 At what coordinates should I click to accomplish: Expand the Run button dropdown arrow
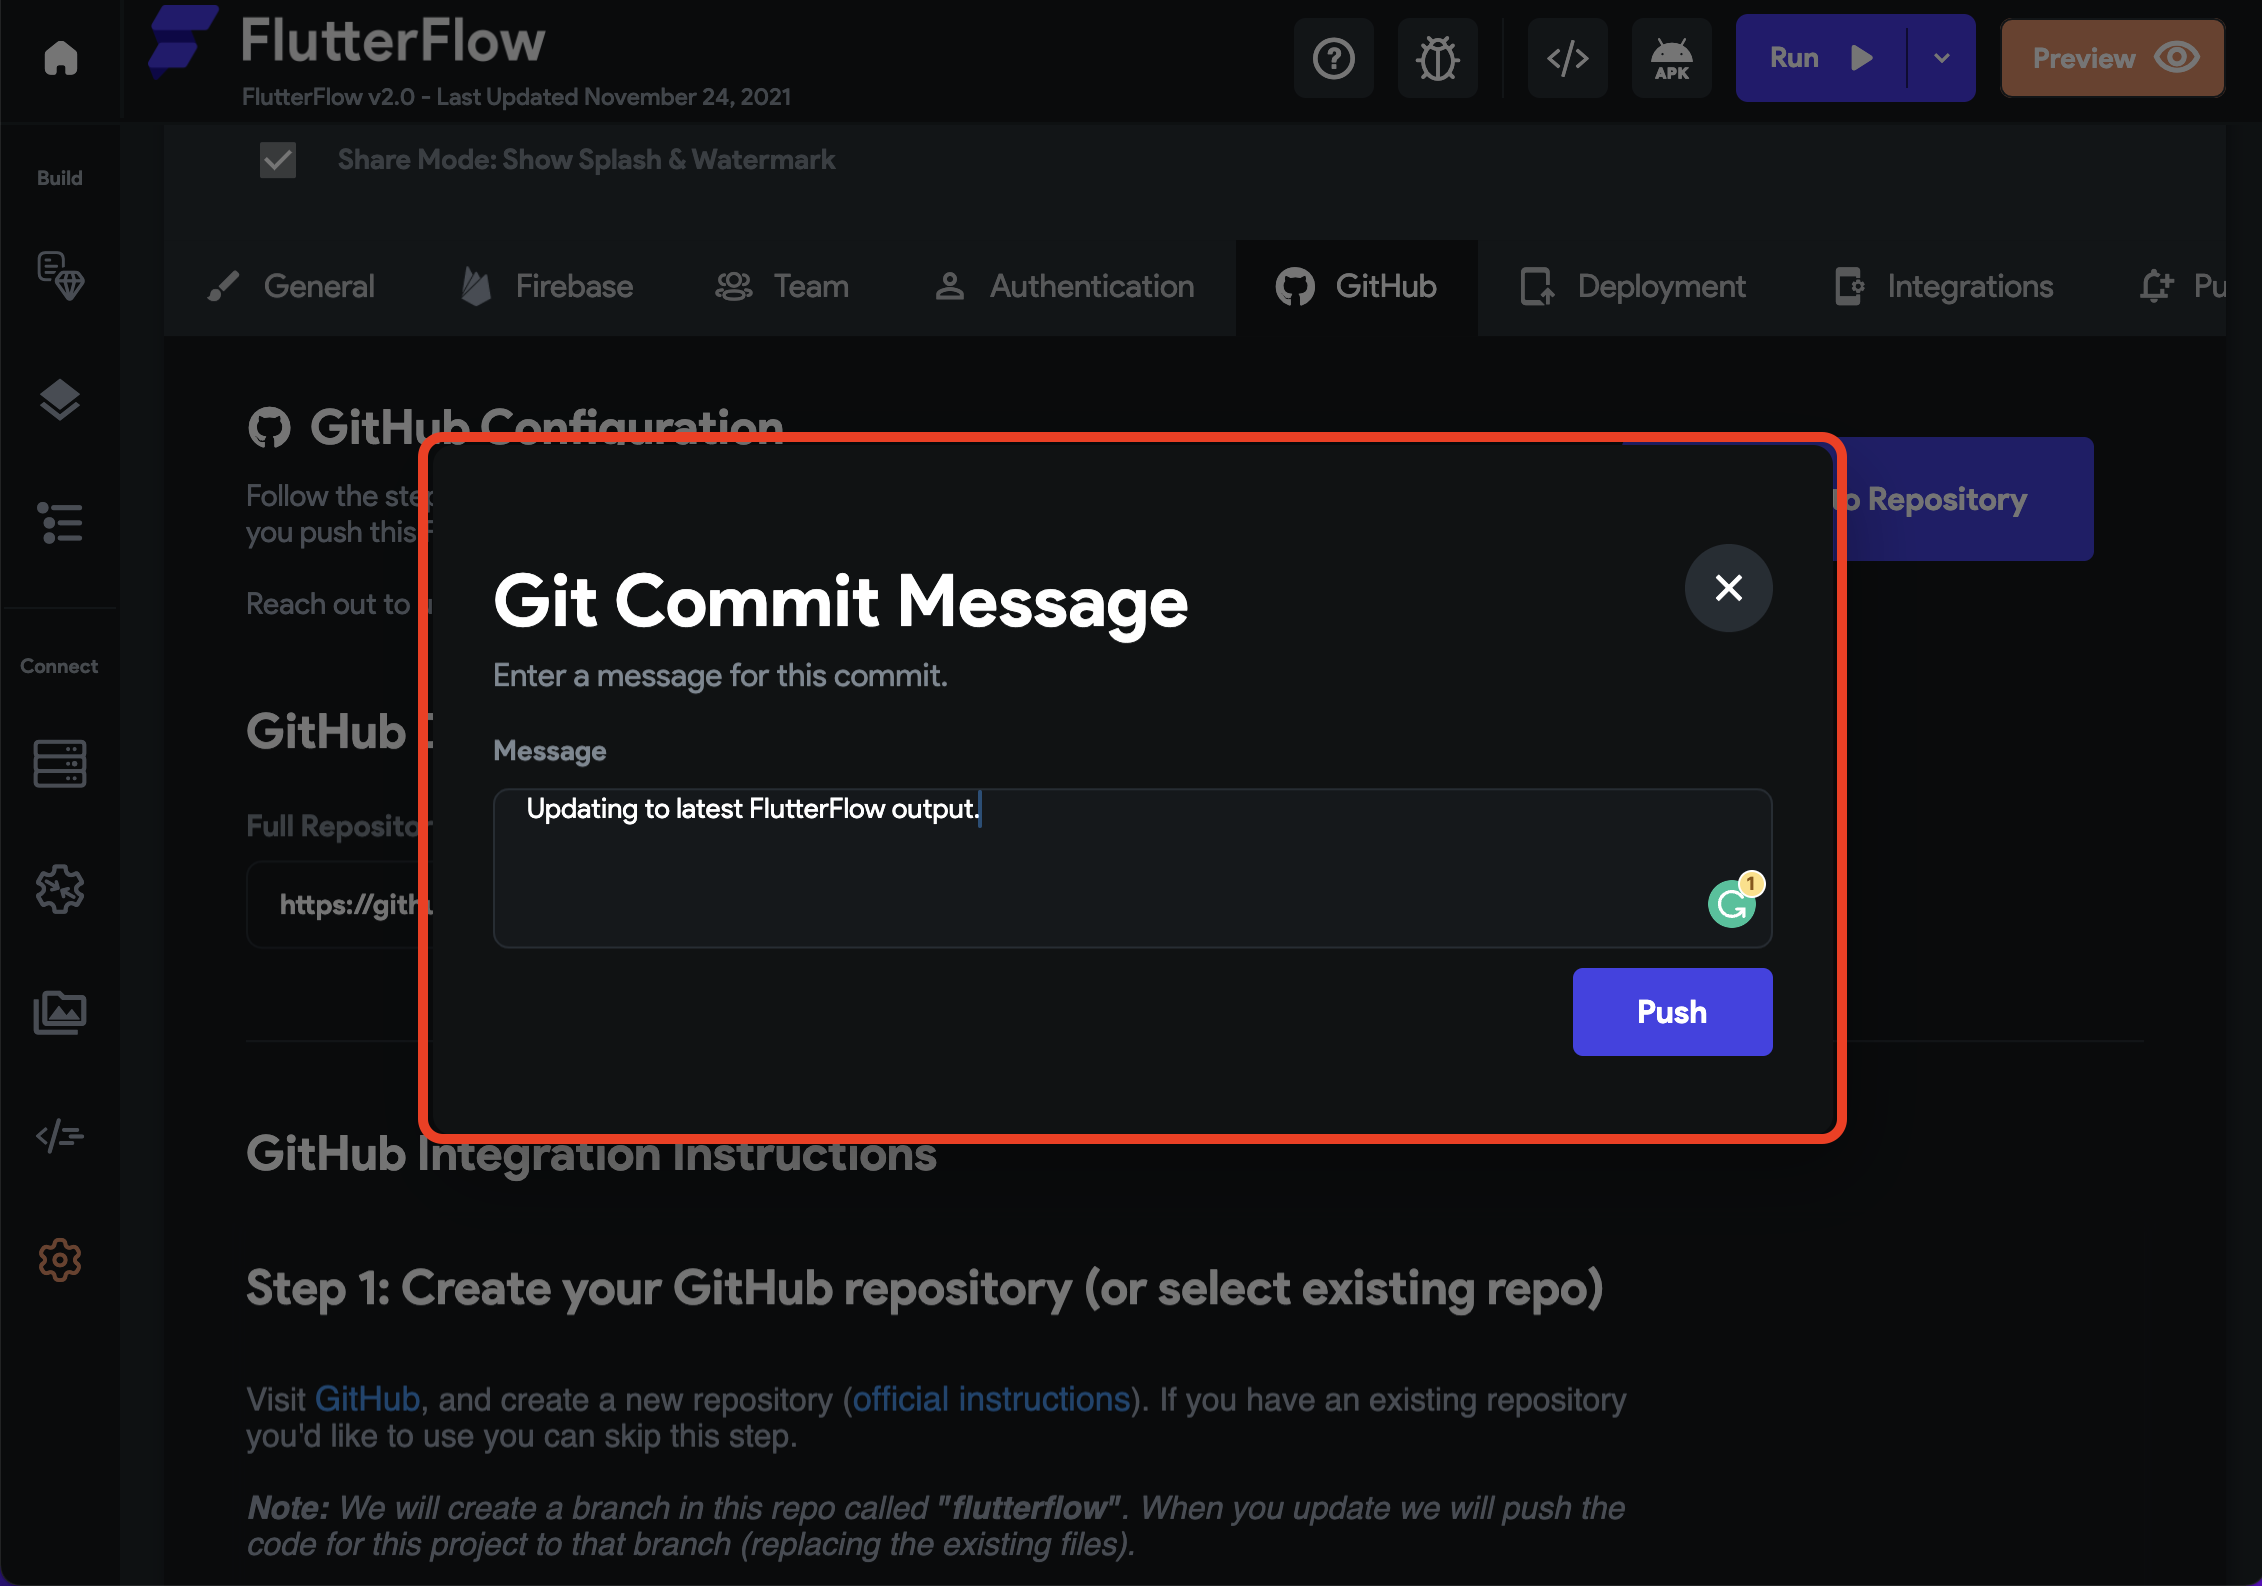click(x=1941, y=58)
